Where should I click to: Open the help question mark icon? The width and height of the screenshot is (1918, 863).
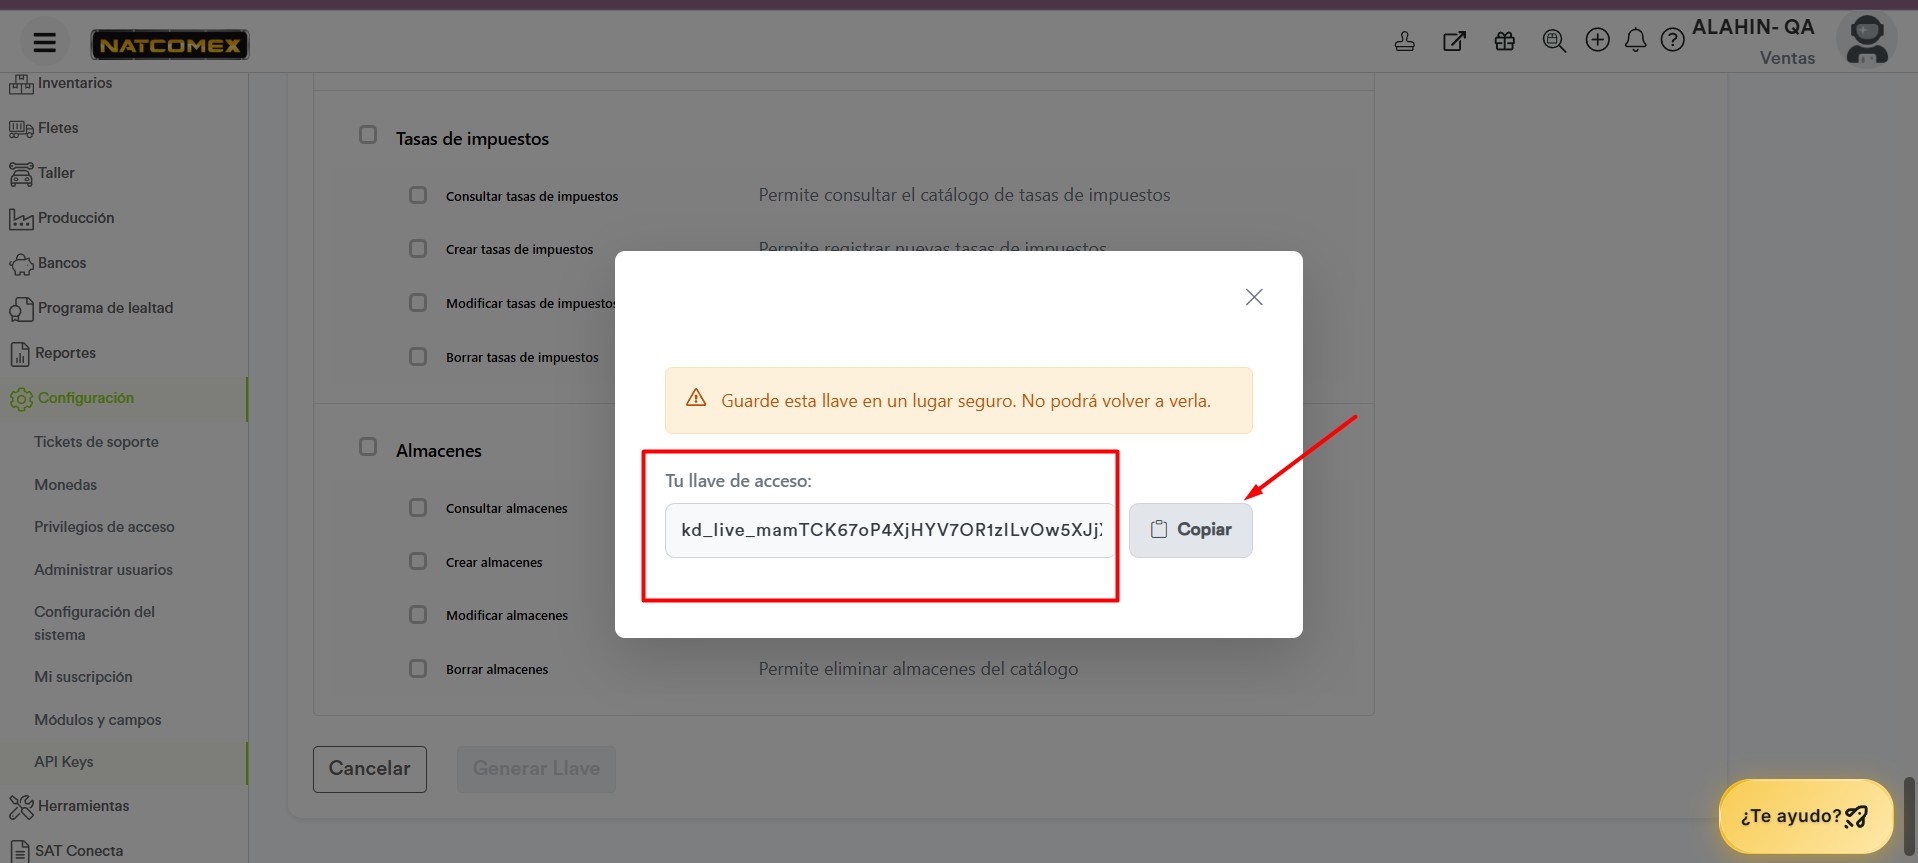pyautogui.click(x=1672, y=40)
